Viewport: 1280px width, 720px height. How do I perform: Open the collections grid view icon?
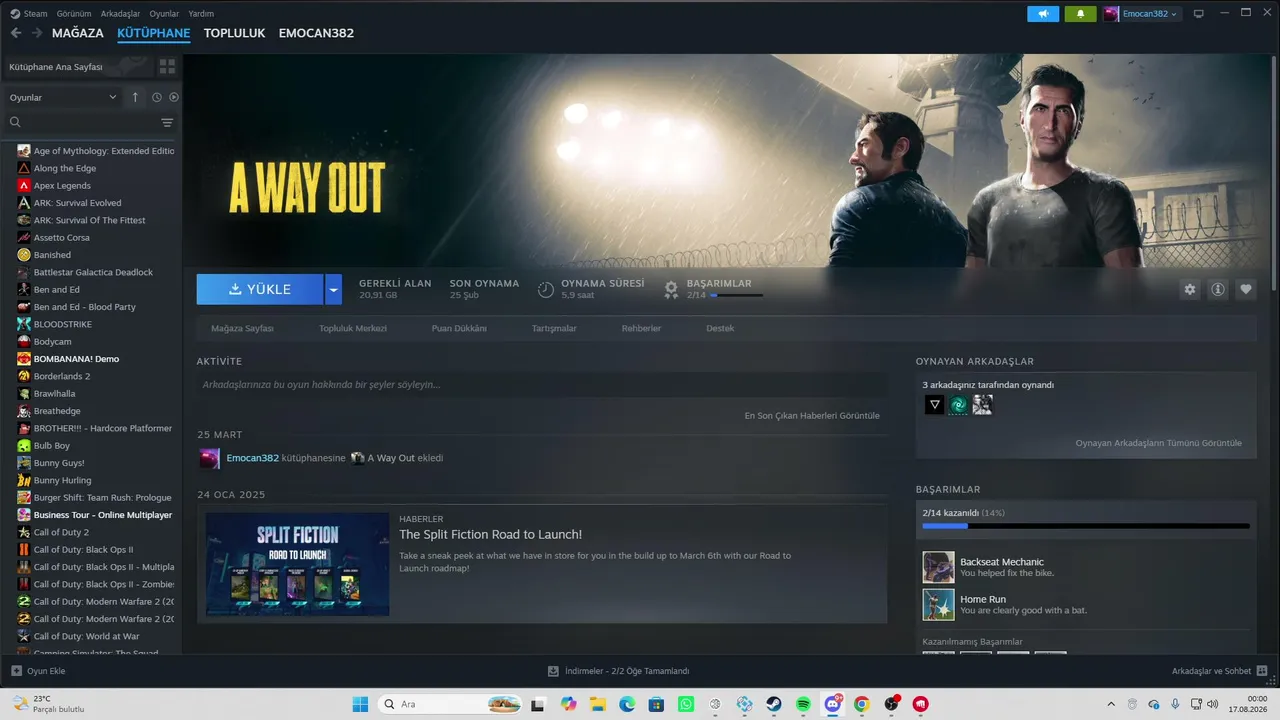[167, 66]
